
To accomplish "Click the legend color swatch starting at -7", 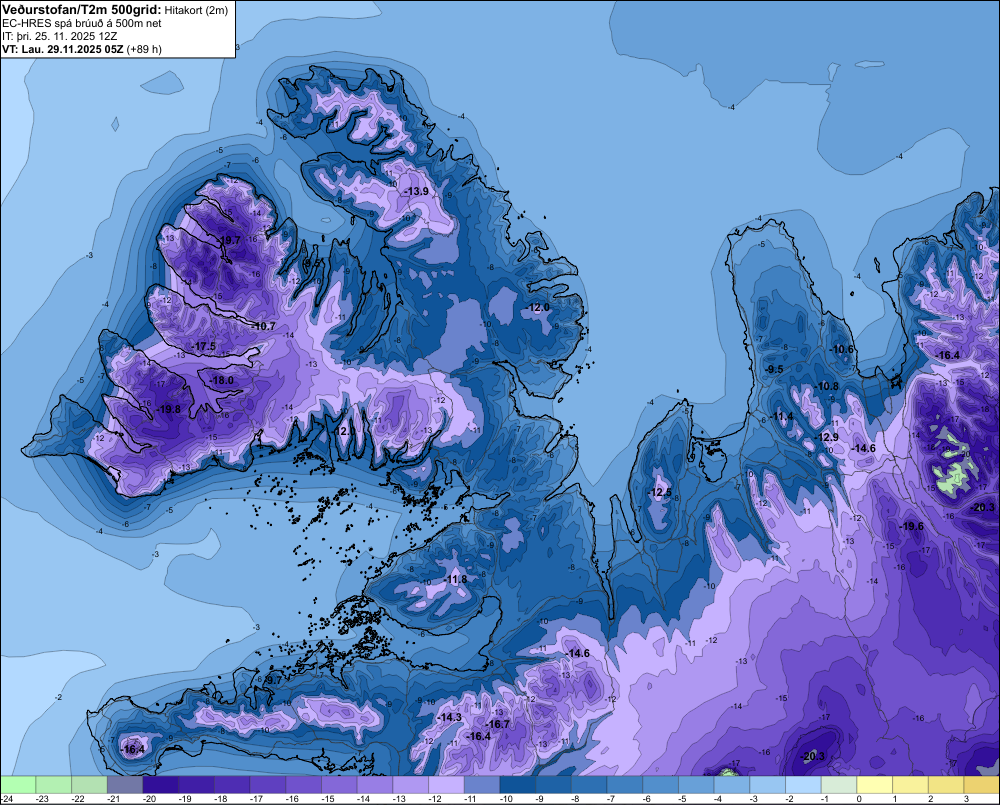I will [625, 785].
